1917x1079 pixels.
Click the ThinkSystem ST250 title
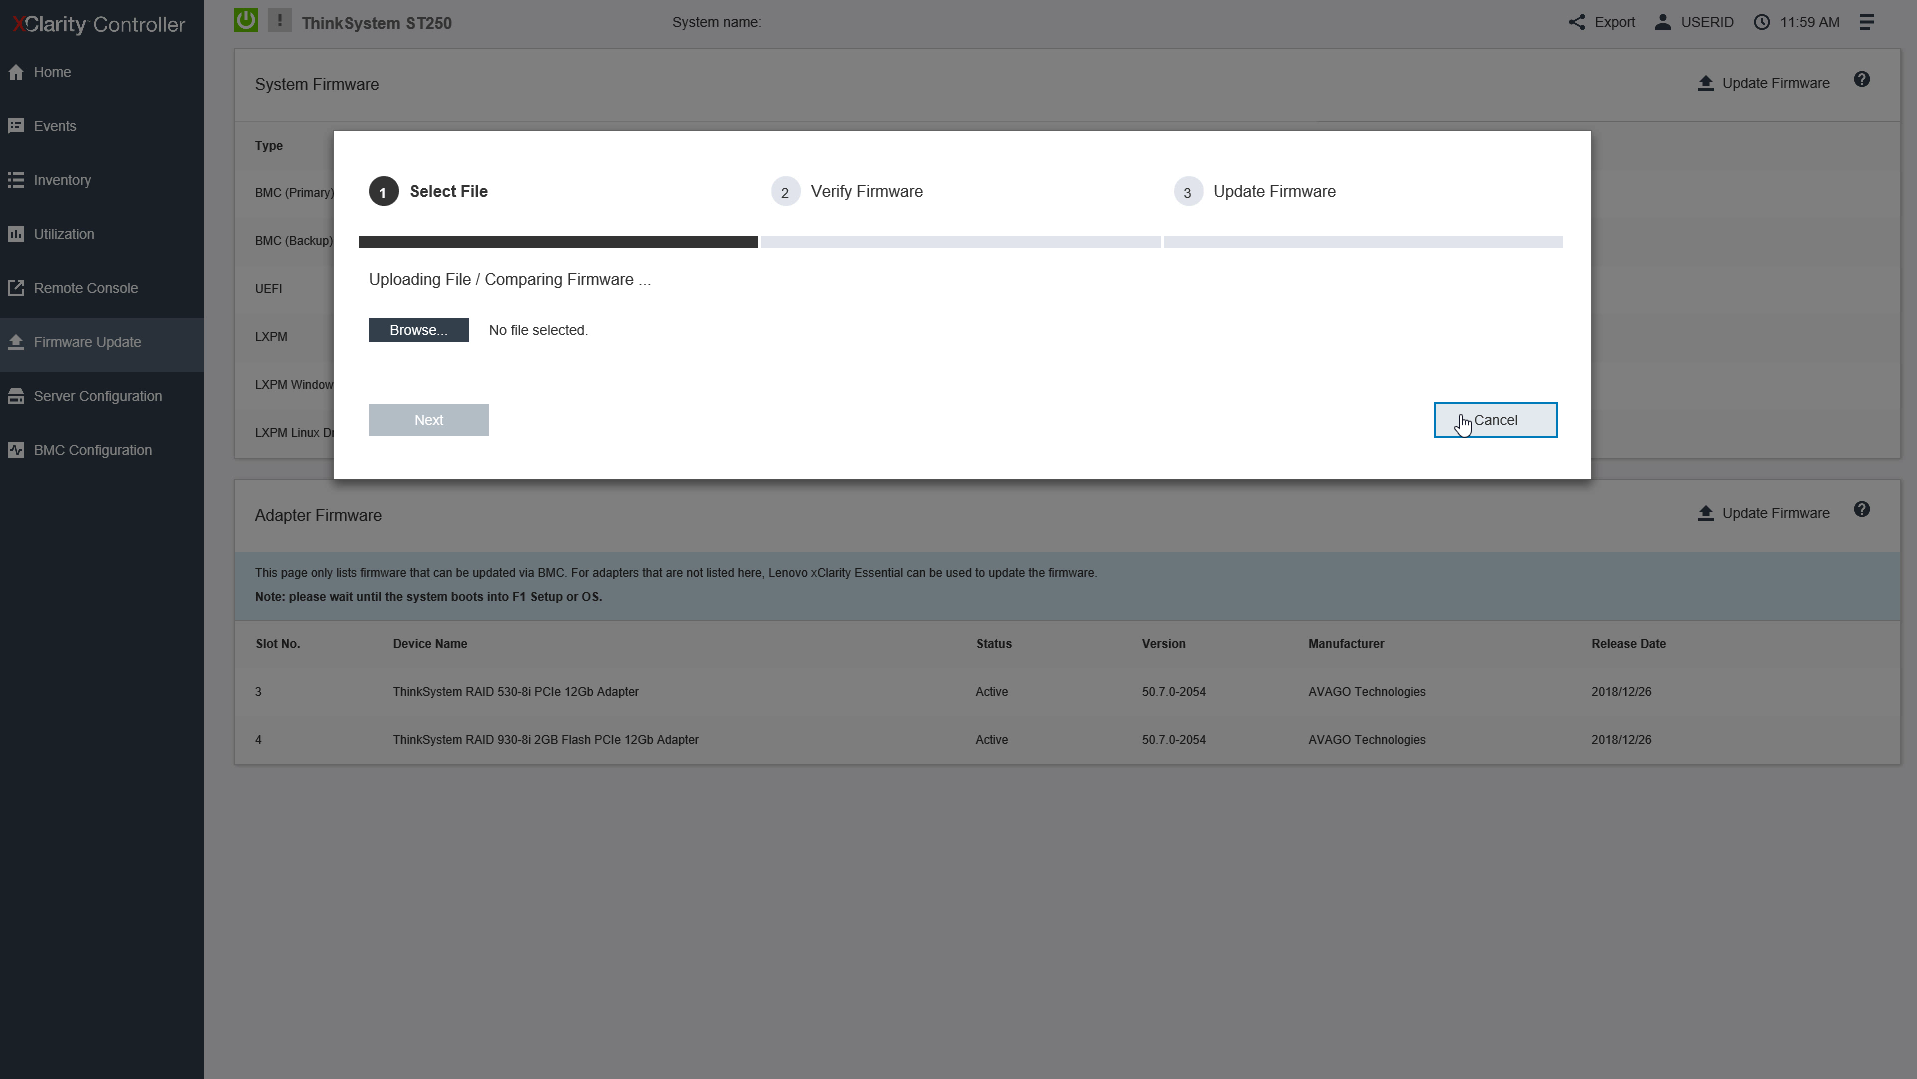(377, 23)
